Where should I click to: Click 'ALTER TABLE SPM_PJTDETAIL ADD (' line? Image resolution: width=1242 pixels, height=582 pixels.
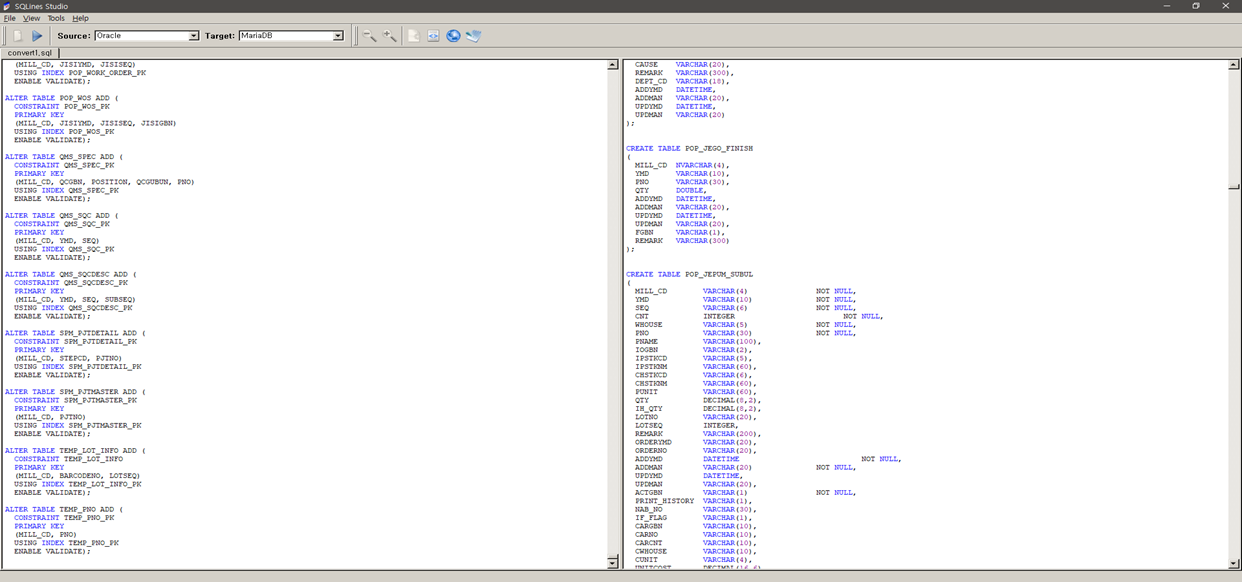[x=75, y=333]
